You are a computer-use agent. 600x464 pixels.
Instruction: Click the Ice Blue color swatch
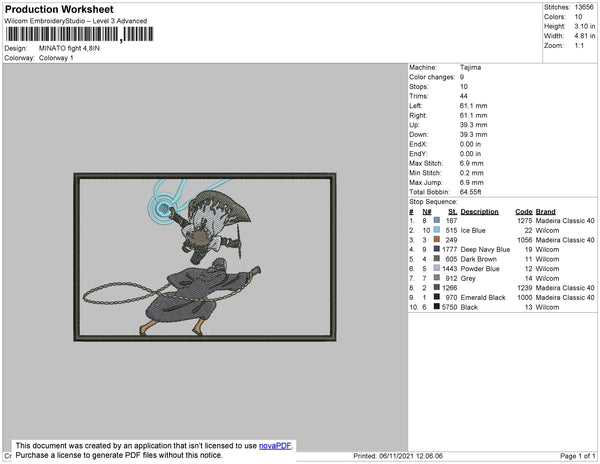(x=437, y=230)
